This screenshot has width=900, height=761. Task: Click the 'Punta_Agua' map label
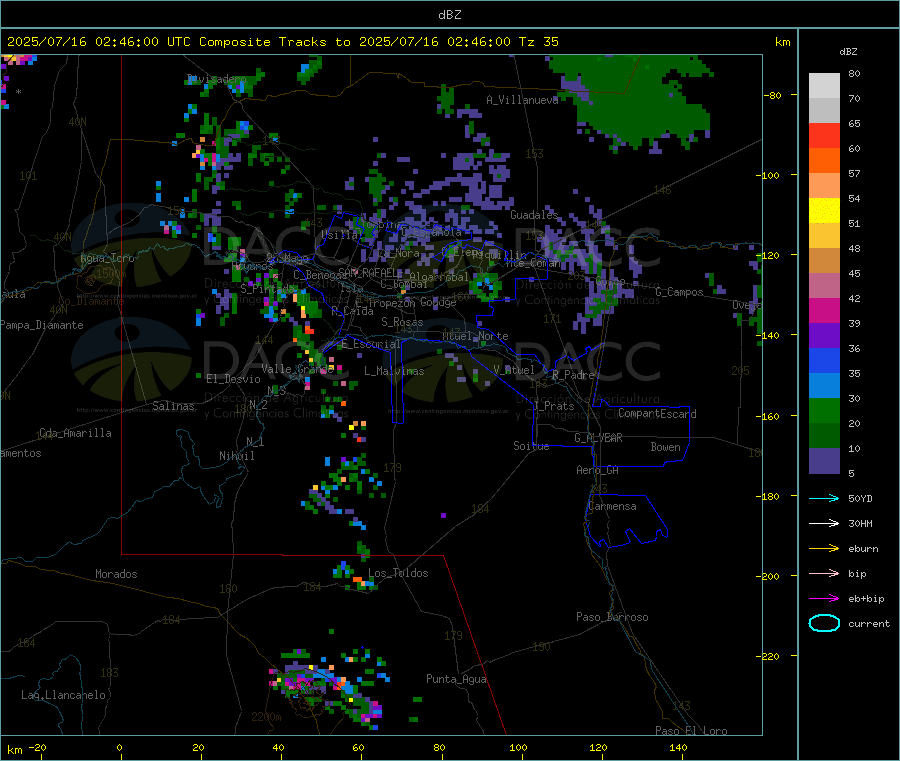click(x=456, y=679)
